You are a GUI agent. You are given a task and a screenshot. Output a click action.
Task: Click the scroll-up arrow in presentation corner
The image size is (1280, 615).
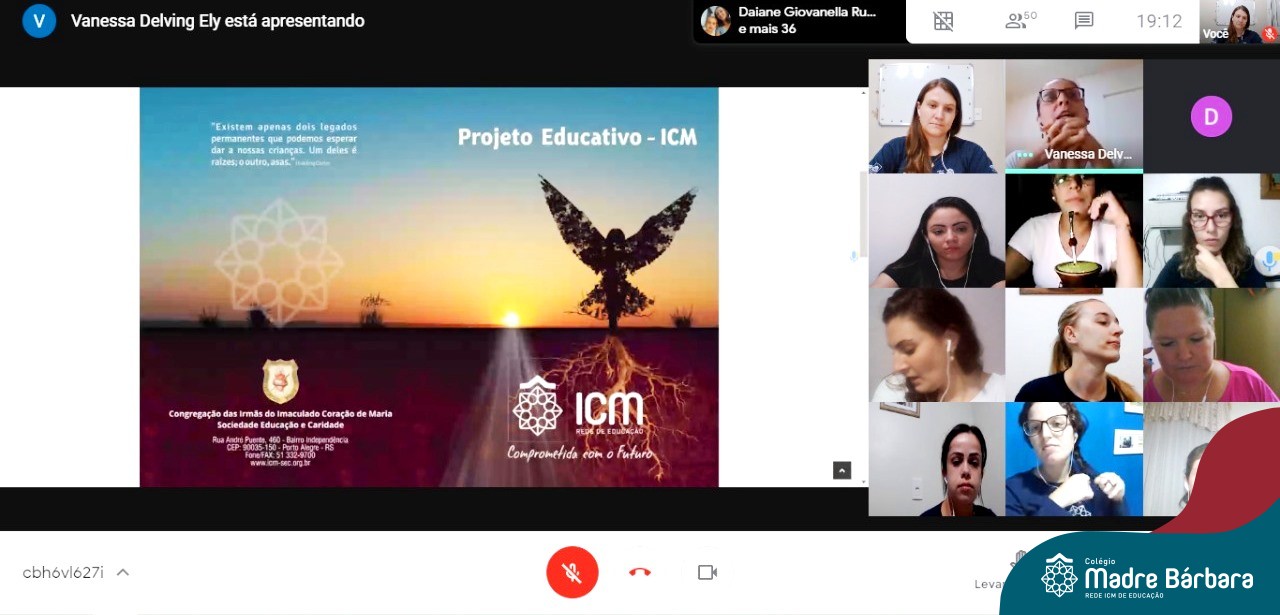pos(842,470)
